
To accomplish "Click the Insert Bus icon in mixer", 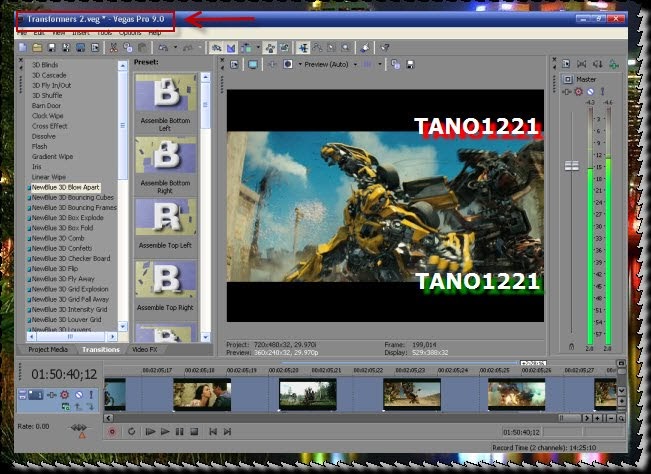I will tap(613, 64).
